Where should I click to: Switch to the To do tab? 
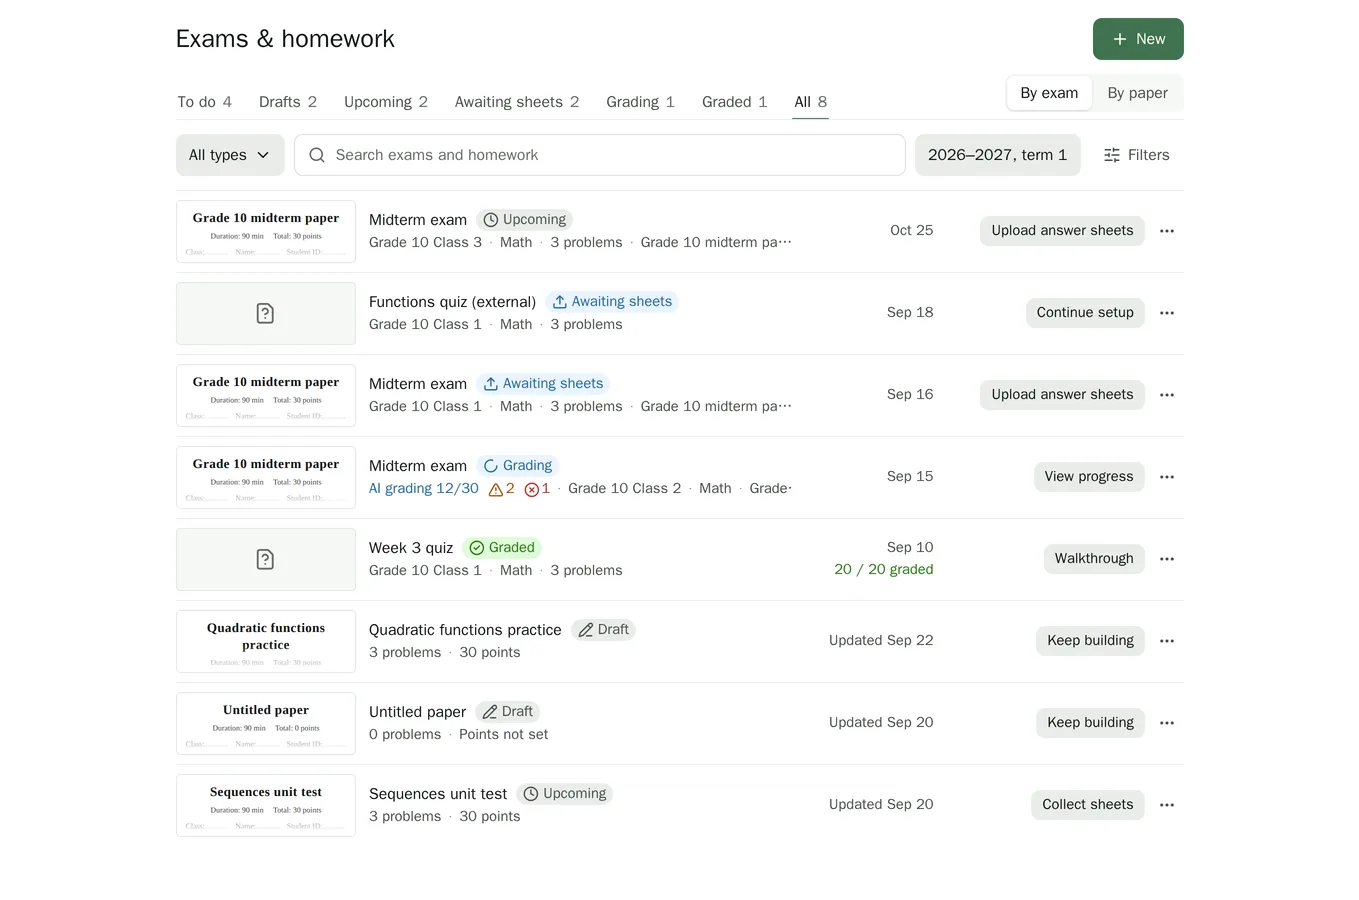coord(205,102)
